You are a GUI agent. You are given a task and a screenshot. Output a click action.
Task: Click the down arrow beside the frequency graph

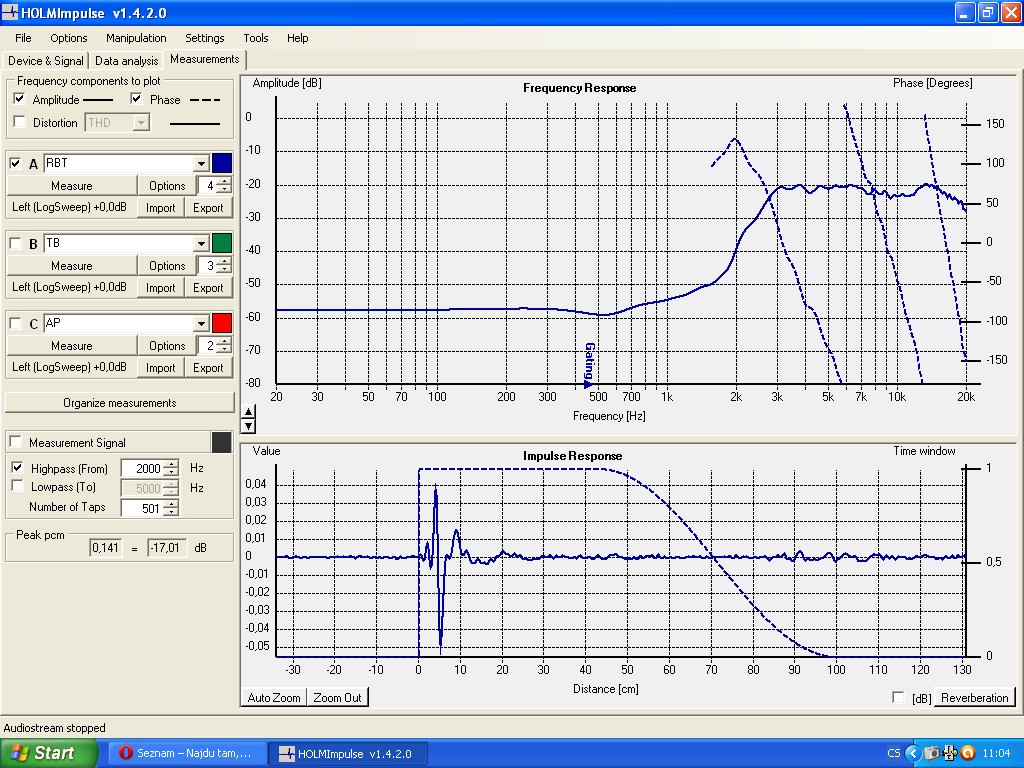pyautogui.click(x=248, y=426)
